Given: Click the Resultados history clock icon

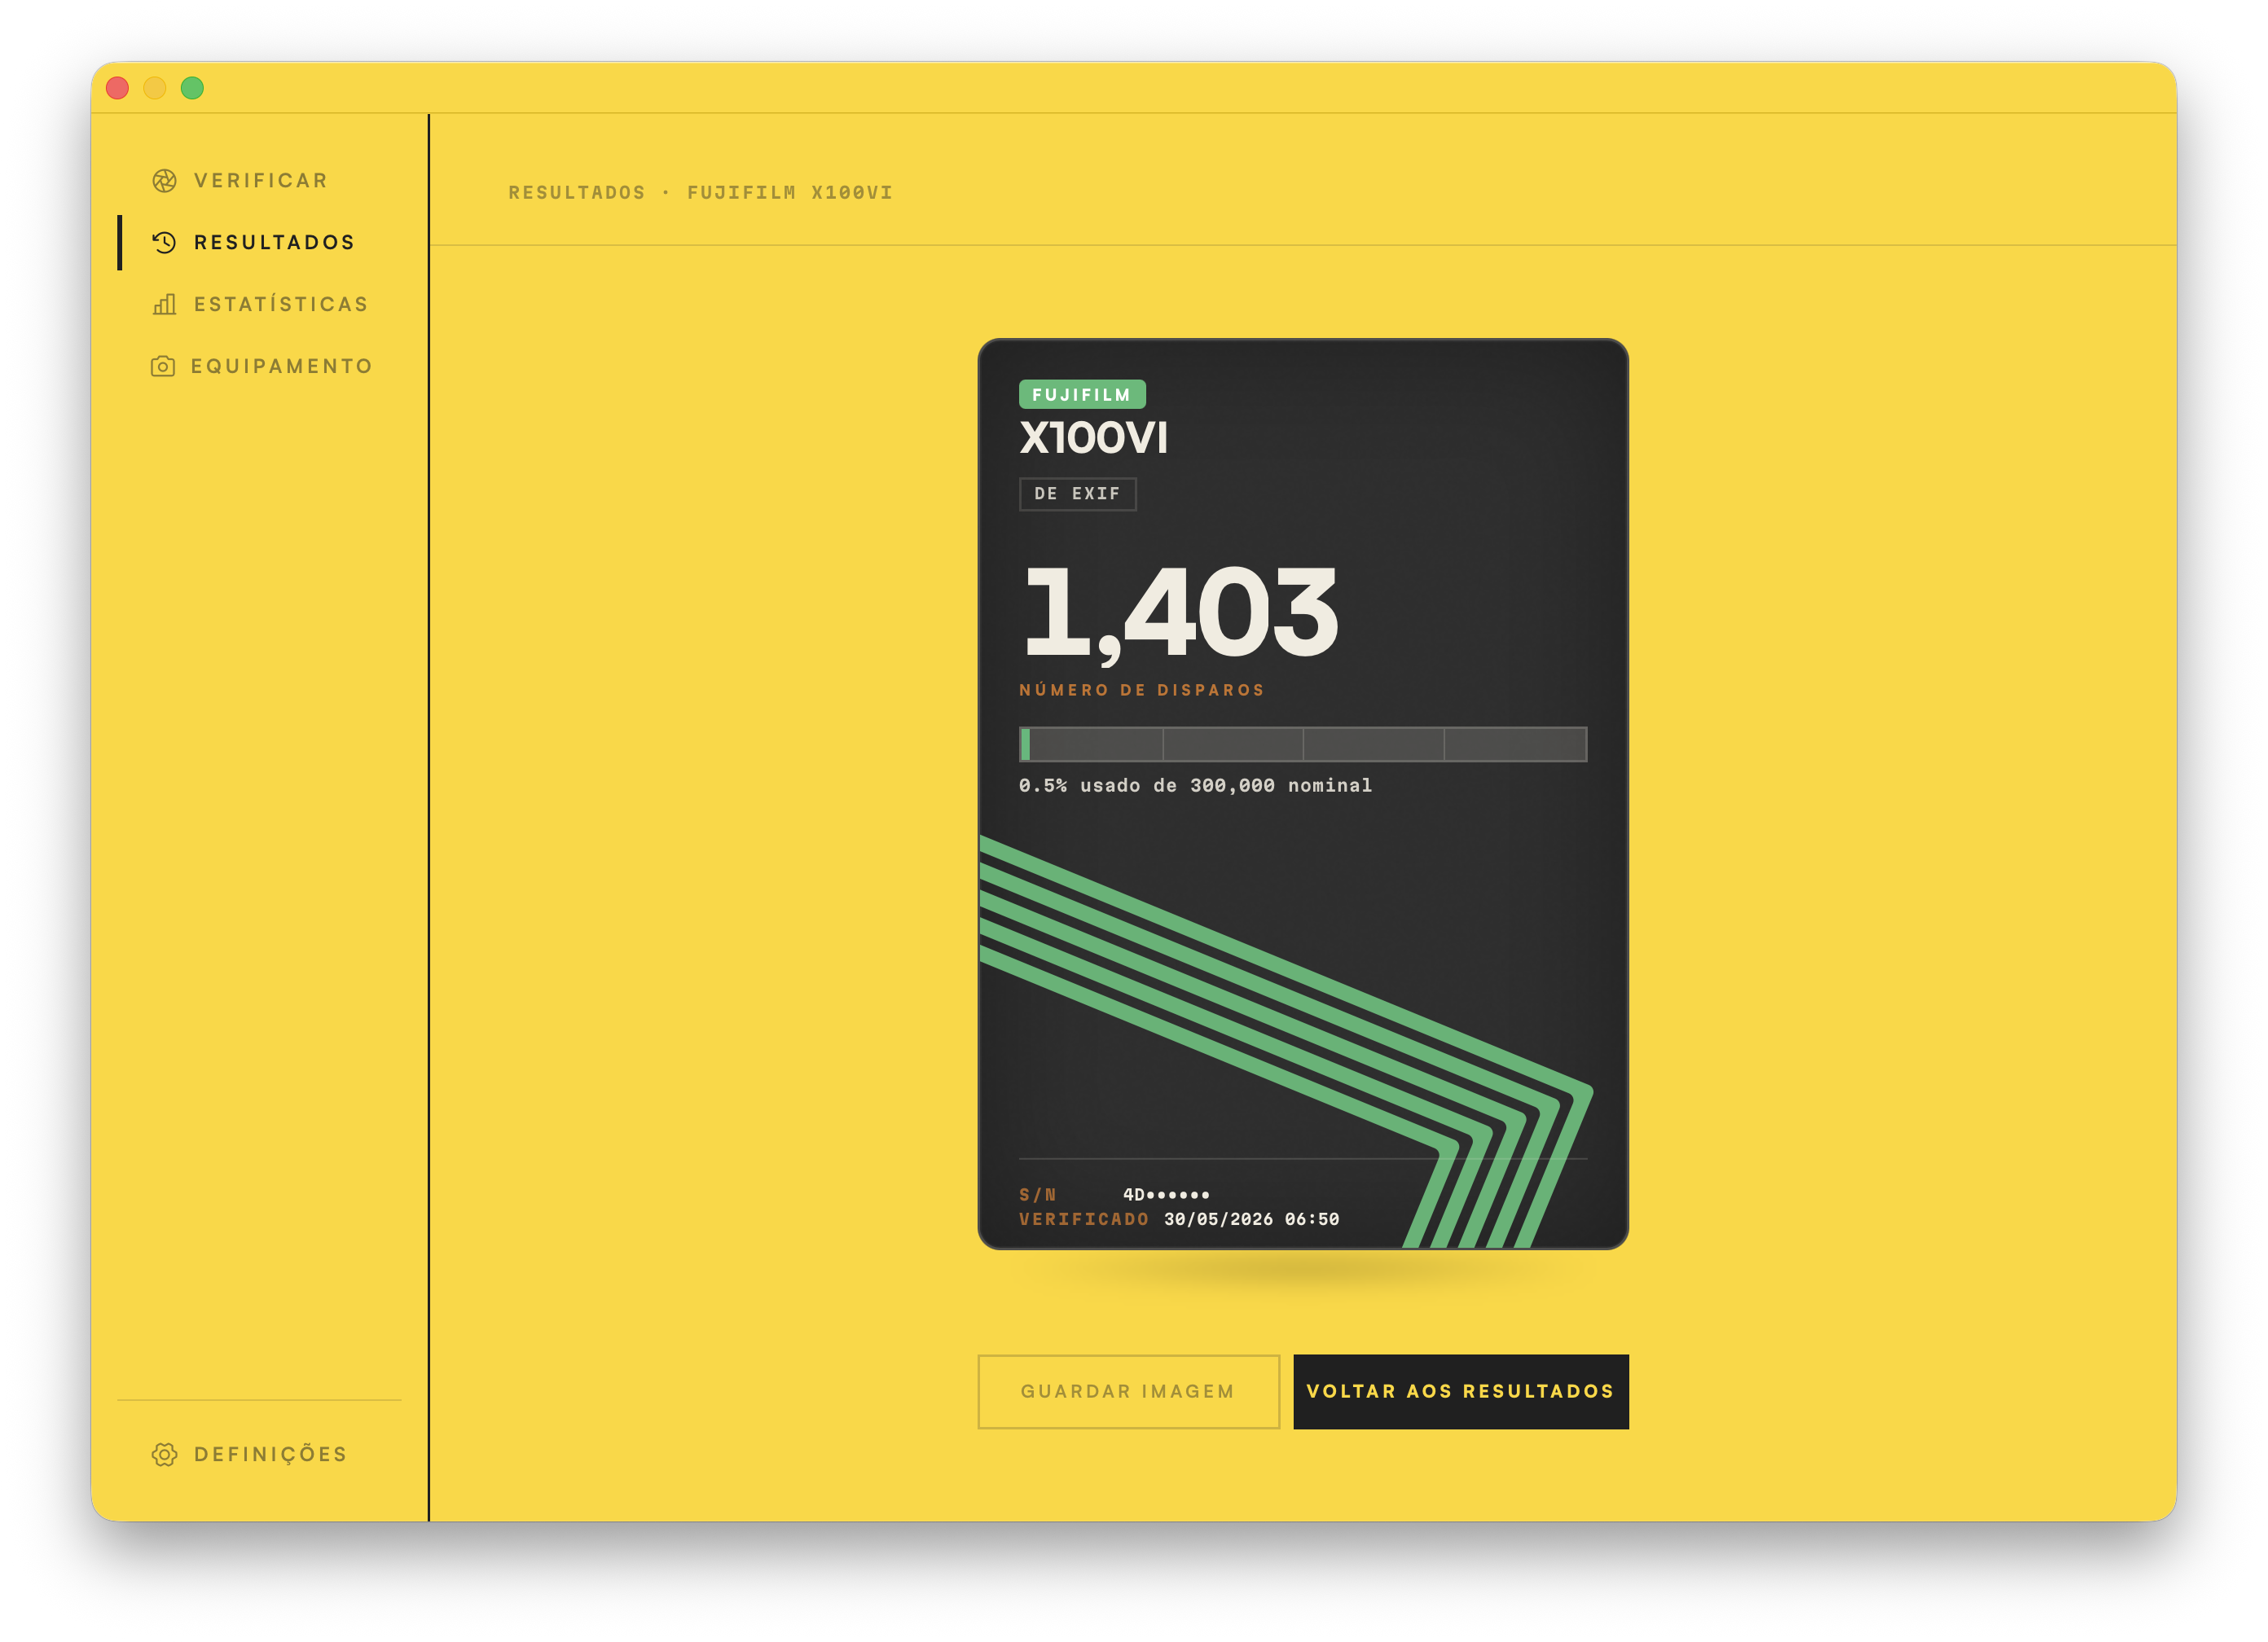Looking at the screenshot, I should pos(164,243).
